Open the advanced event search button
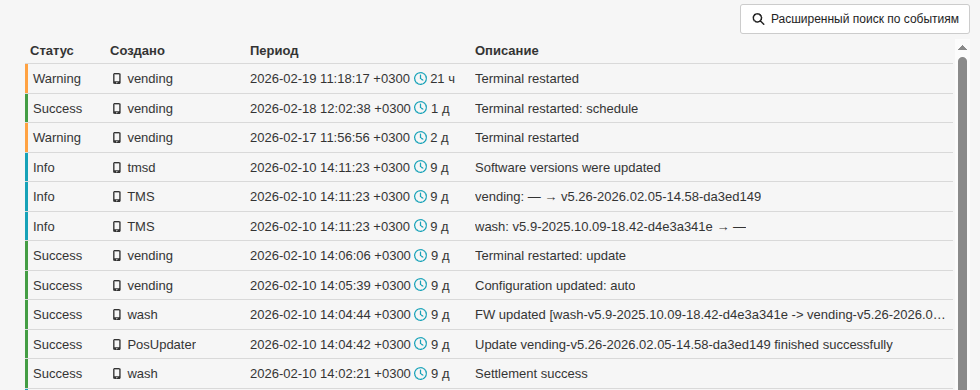 pos(854,19)
